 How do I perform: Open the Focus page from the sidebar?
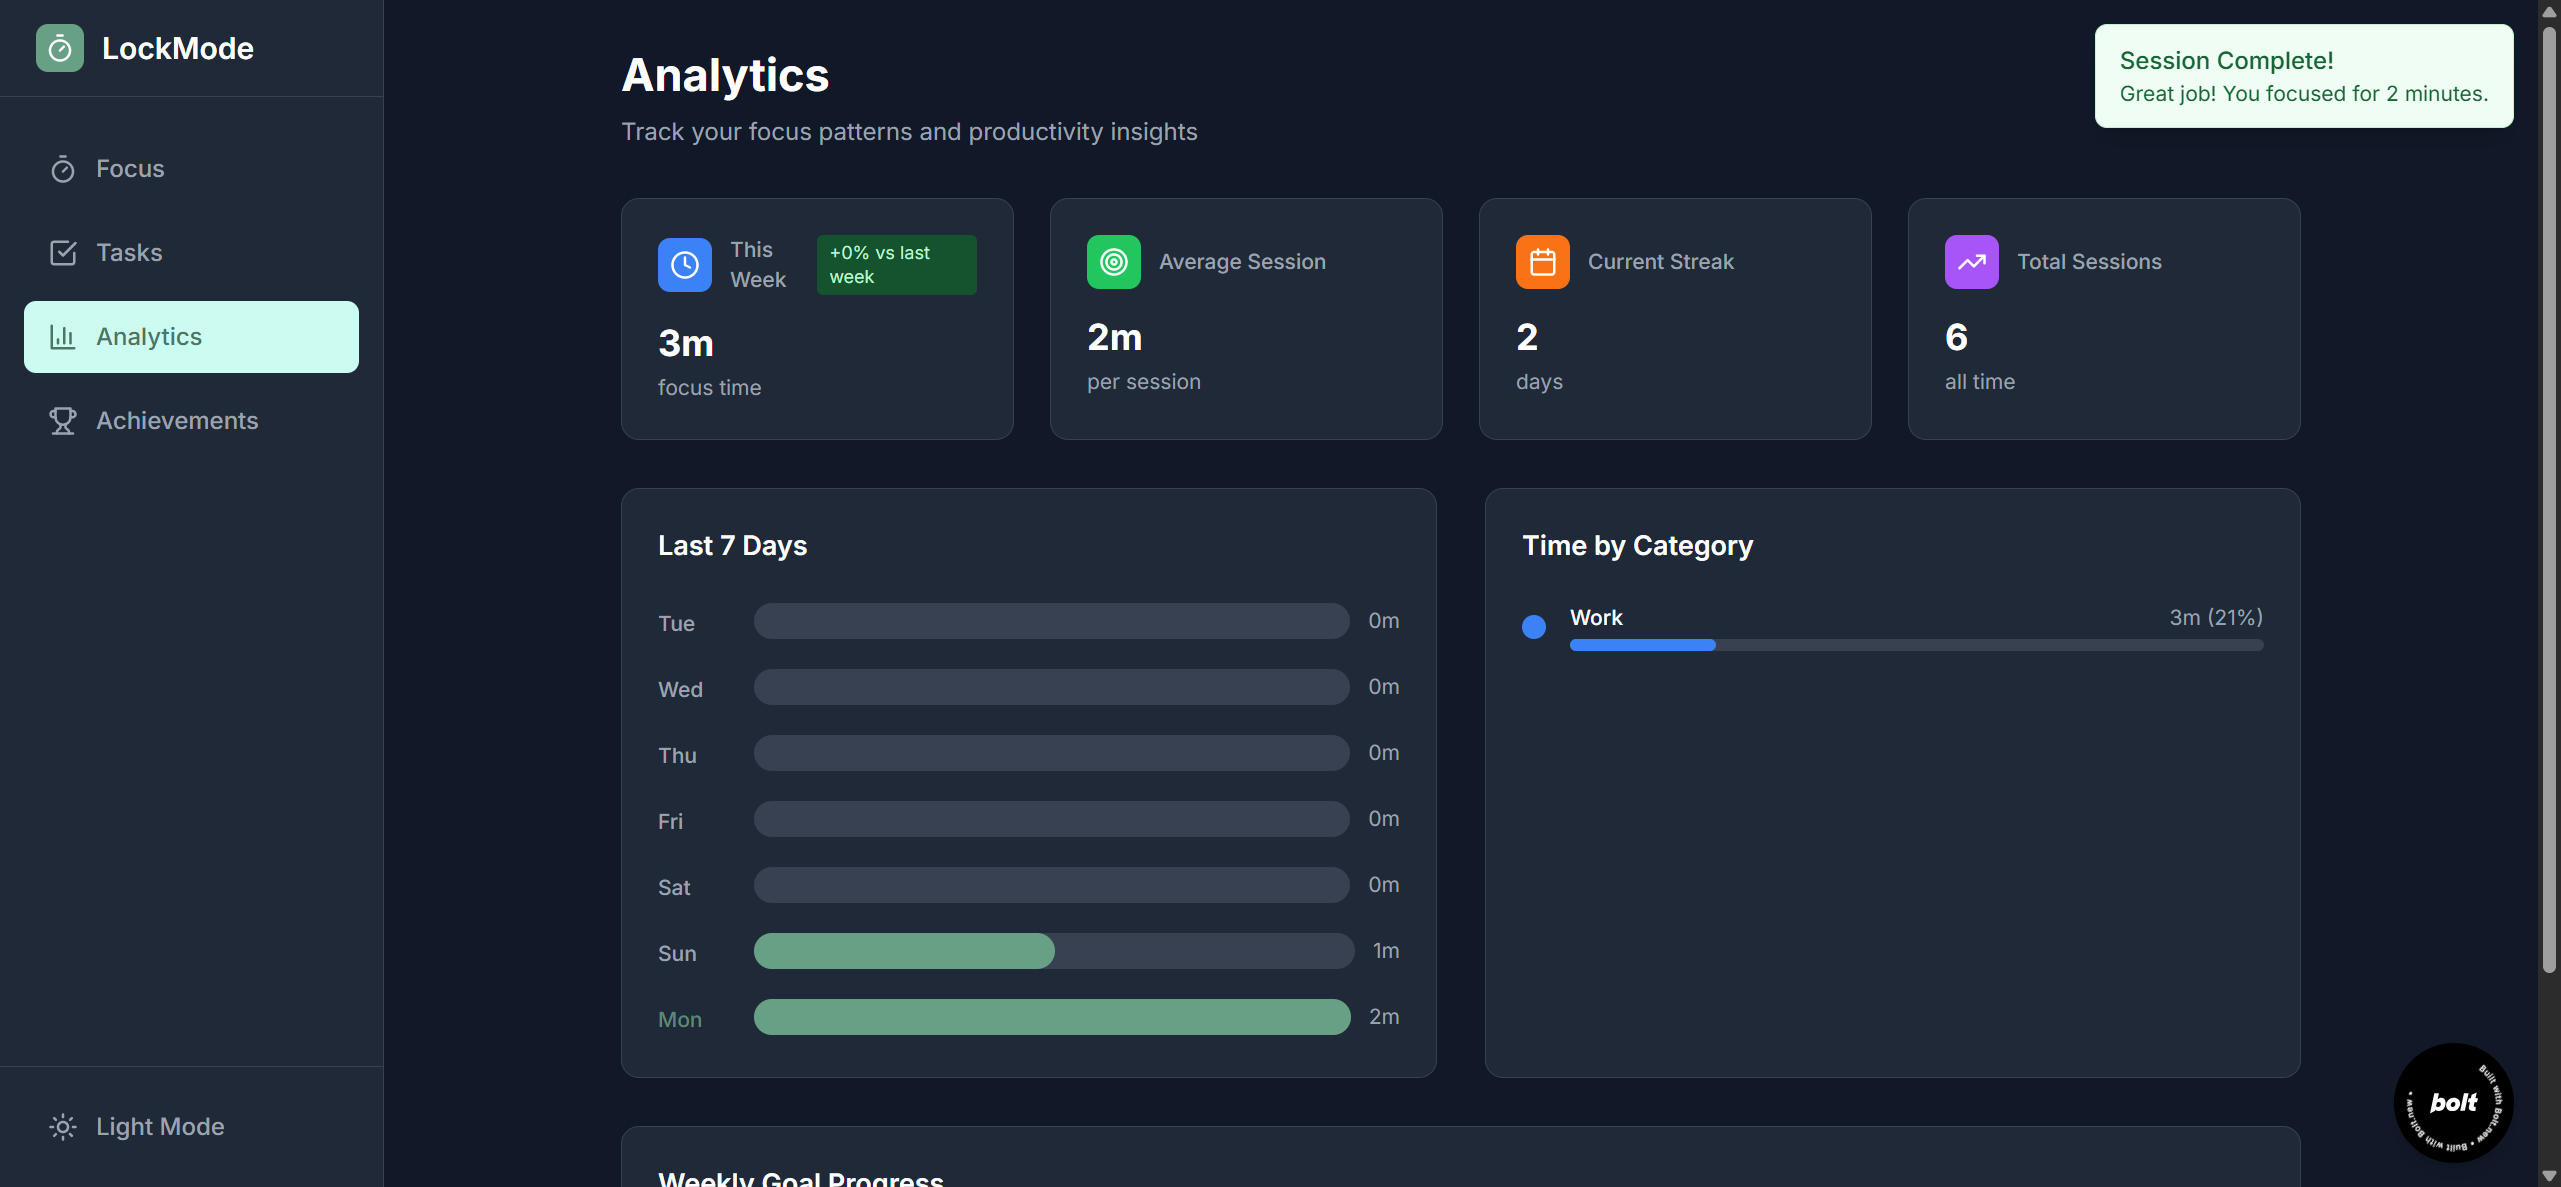(x=130, y=169)
